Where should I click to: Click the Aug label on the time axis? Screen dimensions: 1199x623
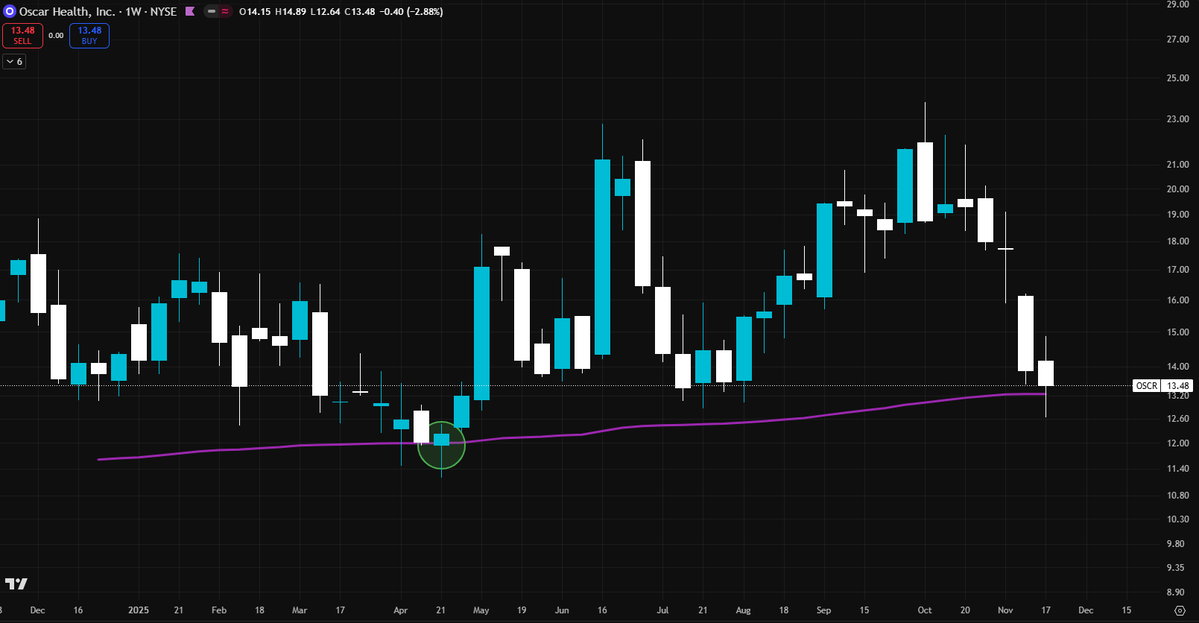(x=743, y=610)
